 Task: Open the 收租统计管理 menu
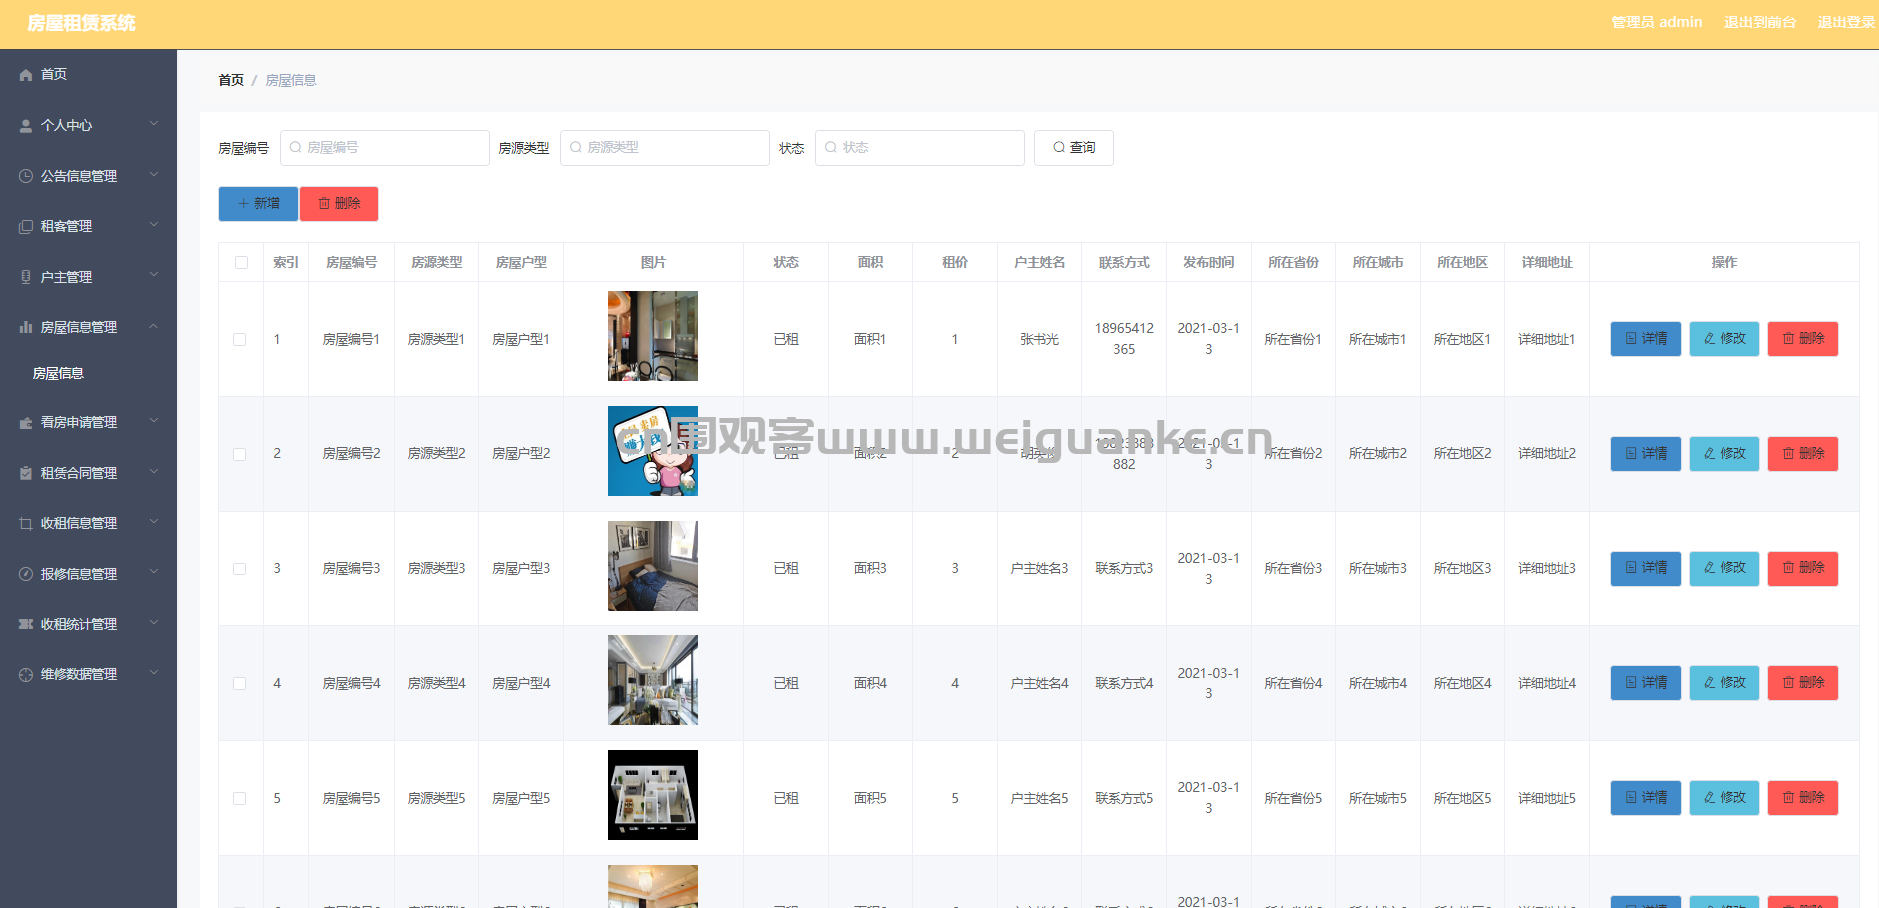pos(88,624)
